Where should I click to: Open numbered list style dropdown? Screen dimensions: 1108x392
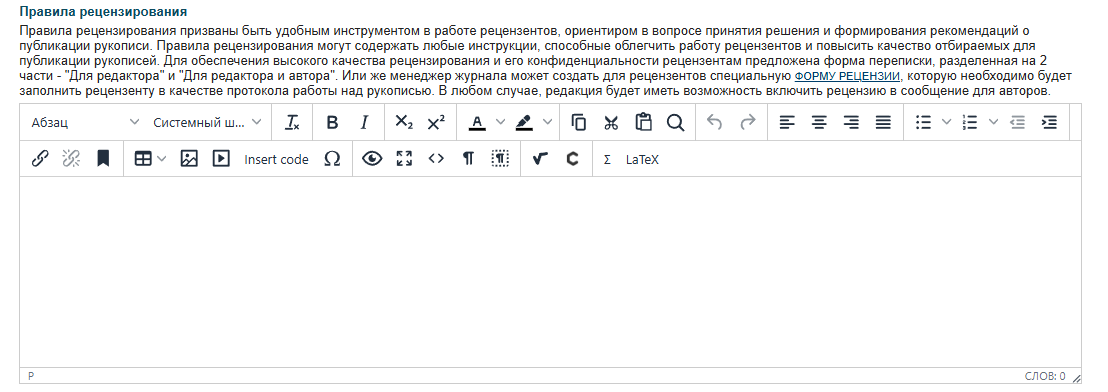coord(993,123)
